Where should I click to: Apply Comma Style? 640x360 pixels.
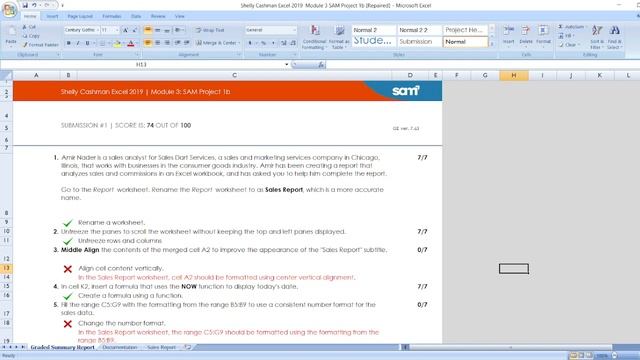tap(273, 43)
